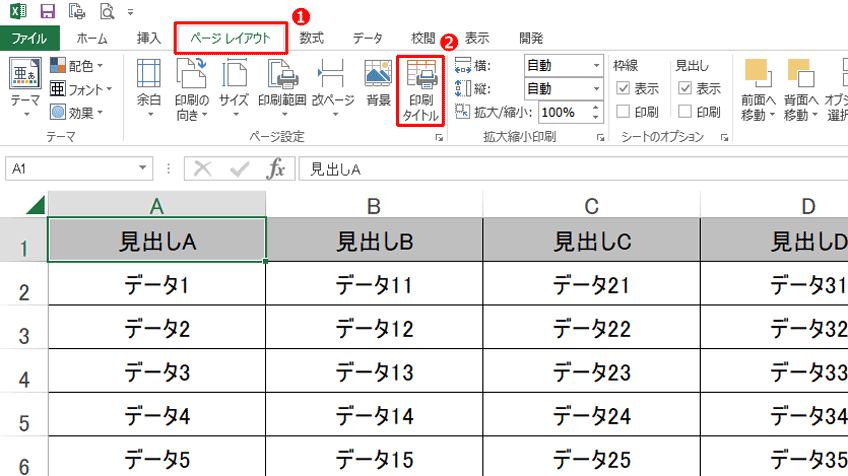Open the サイズ paper size menu

pos(234,89)
